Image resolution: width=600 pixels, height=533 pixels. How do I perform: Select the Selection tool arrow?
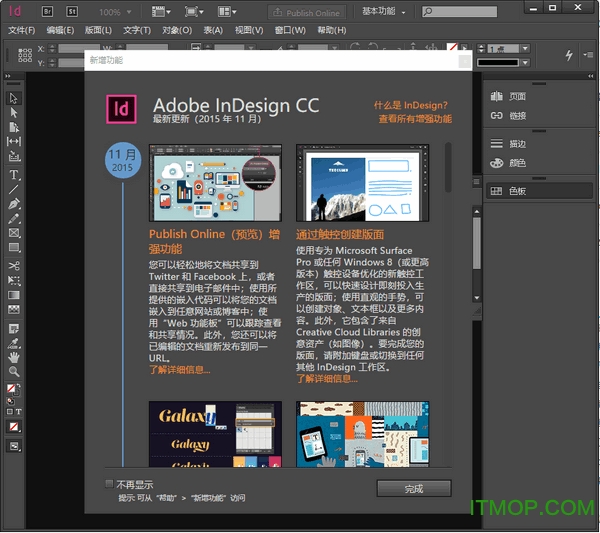click(13, 98)
